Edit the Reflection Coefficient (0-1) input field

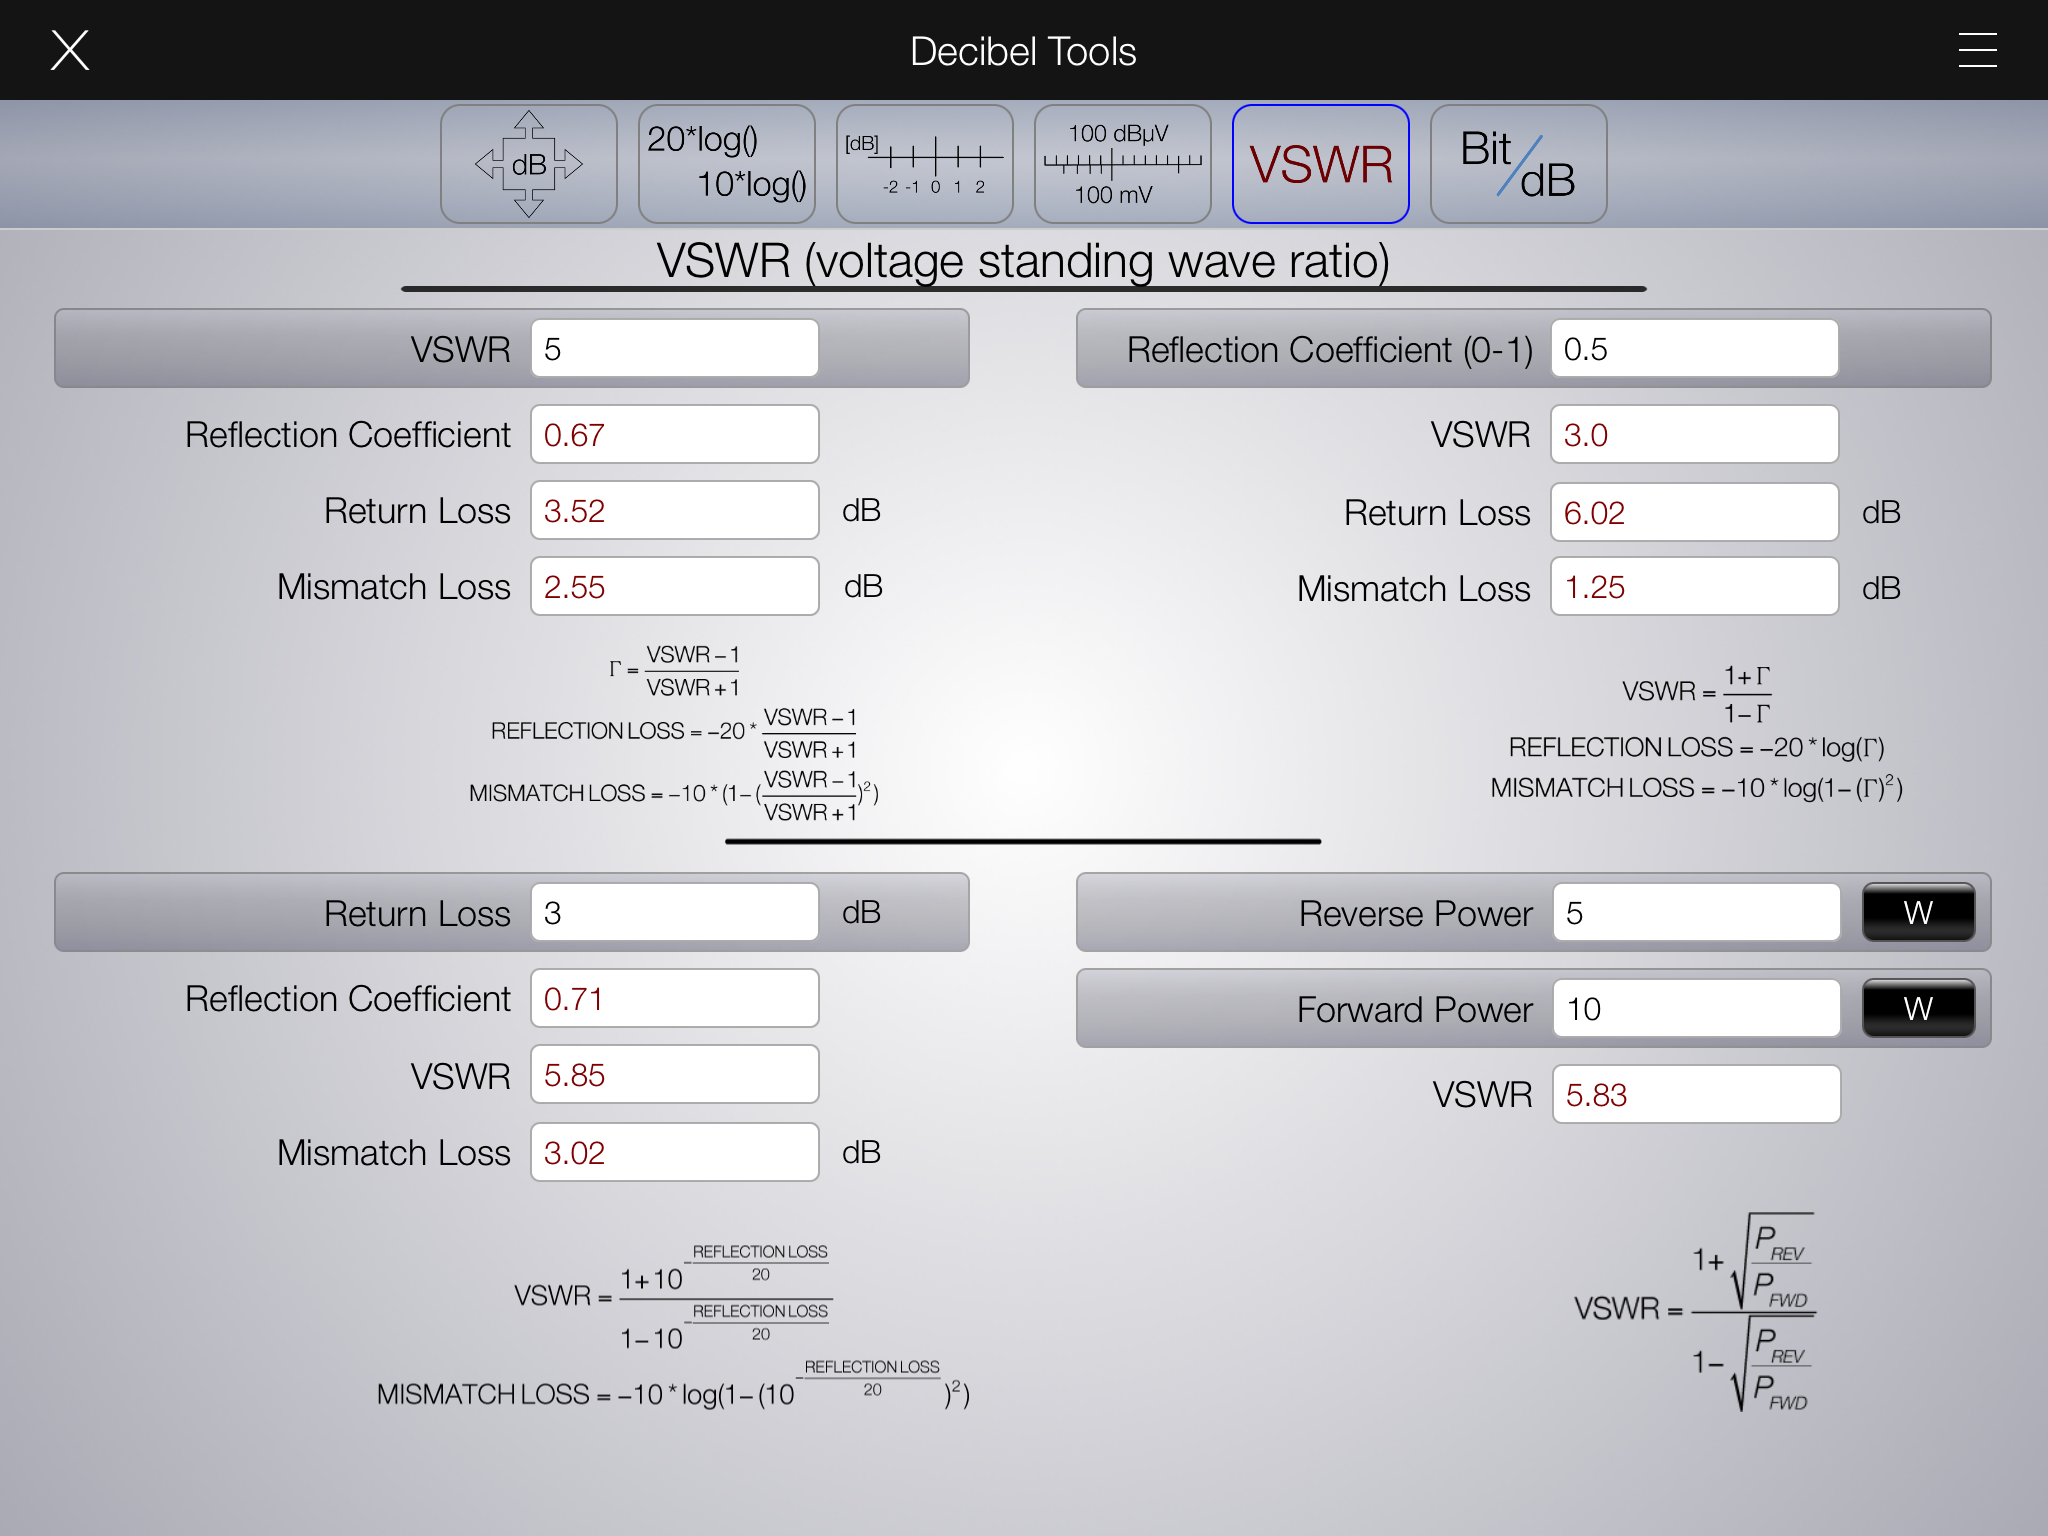tap(1694, 349)
